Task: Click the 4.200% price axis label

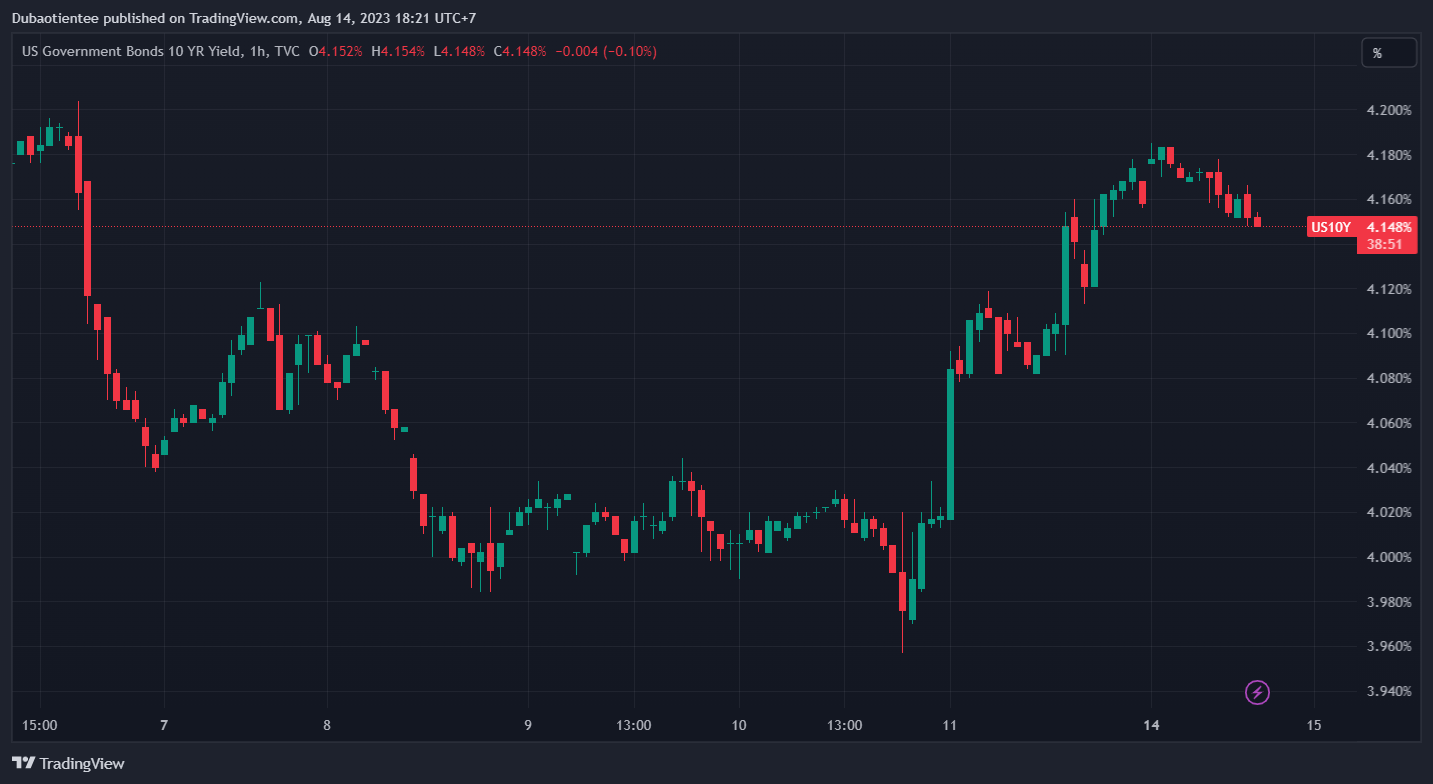Action: 1389,110
